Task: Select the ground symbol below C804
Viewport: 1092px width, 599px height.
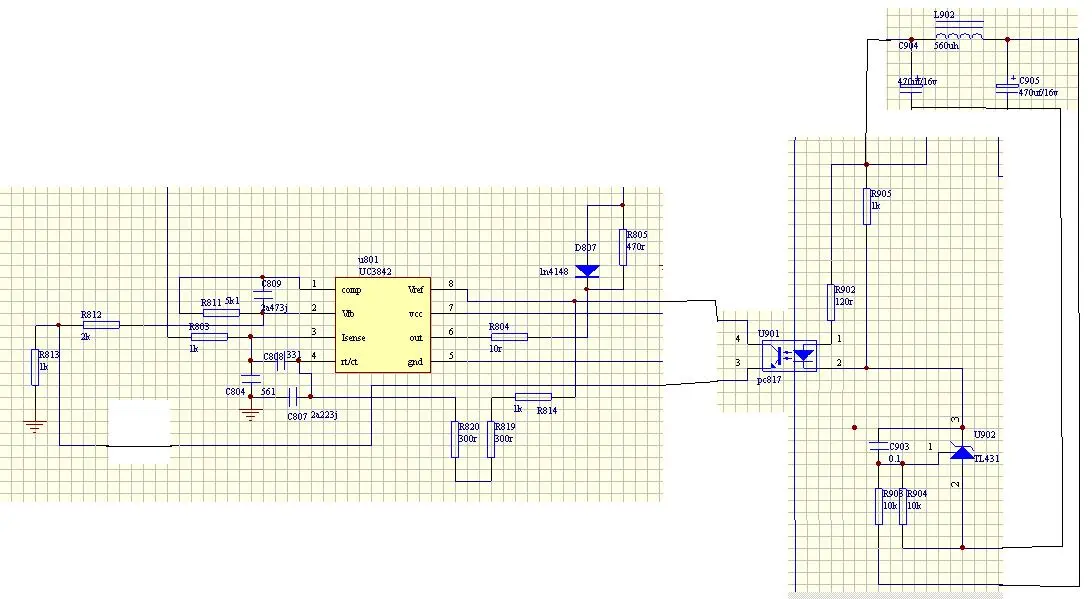Action: tap(251, 414)
